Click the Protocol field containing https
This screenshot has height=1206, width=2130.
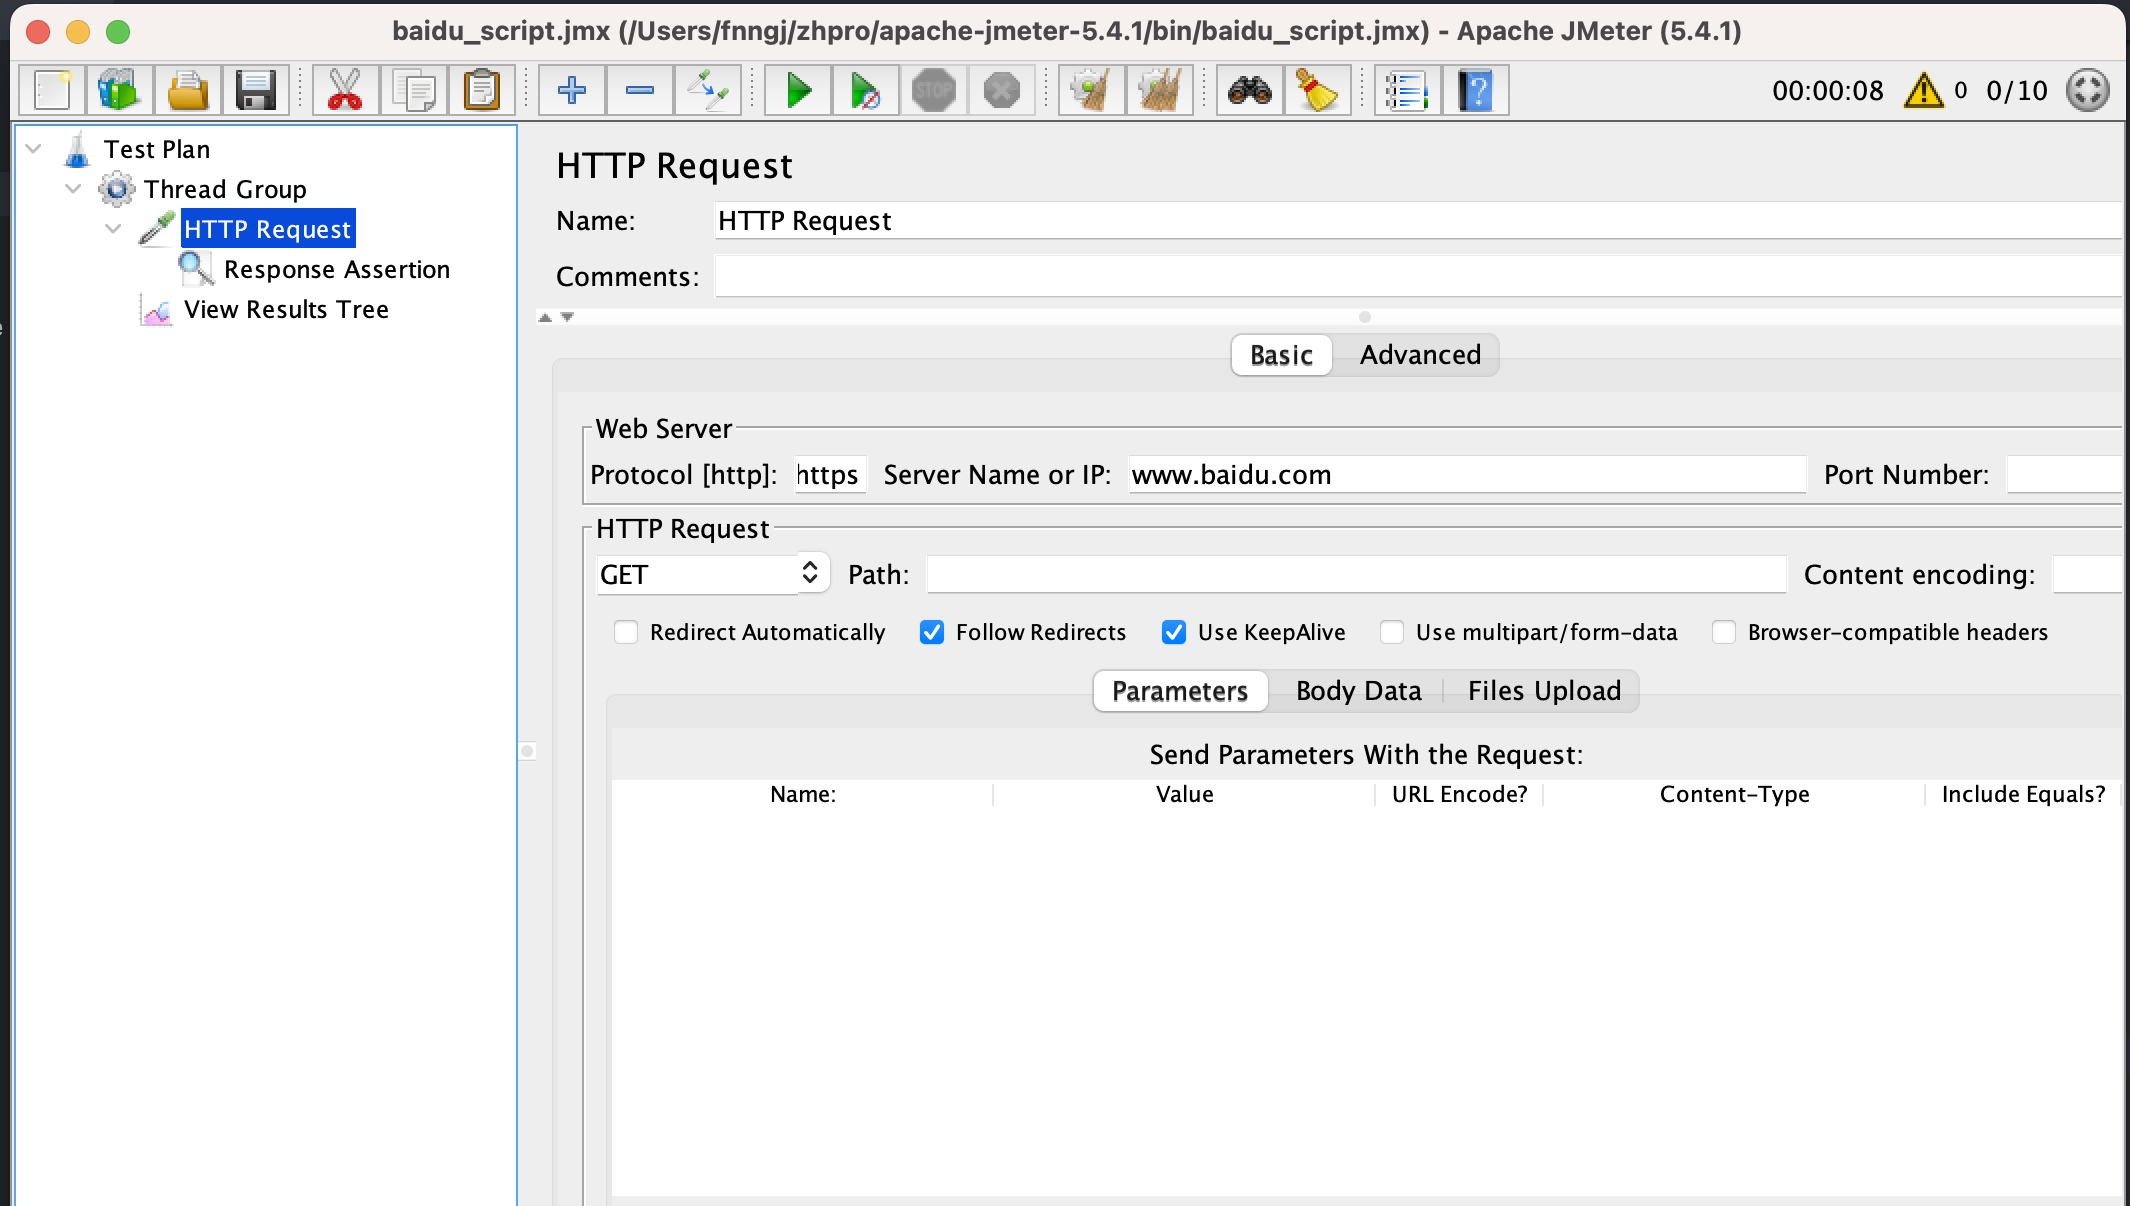pos(830,475)
